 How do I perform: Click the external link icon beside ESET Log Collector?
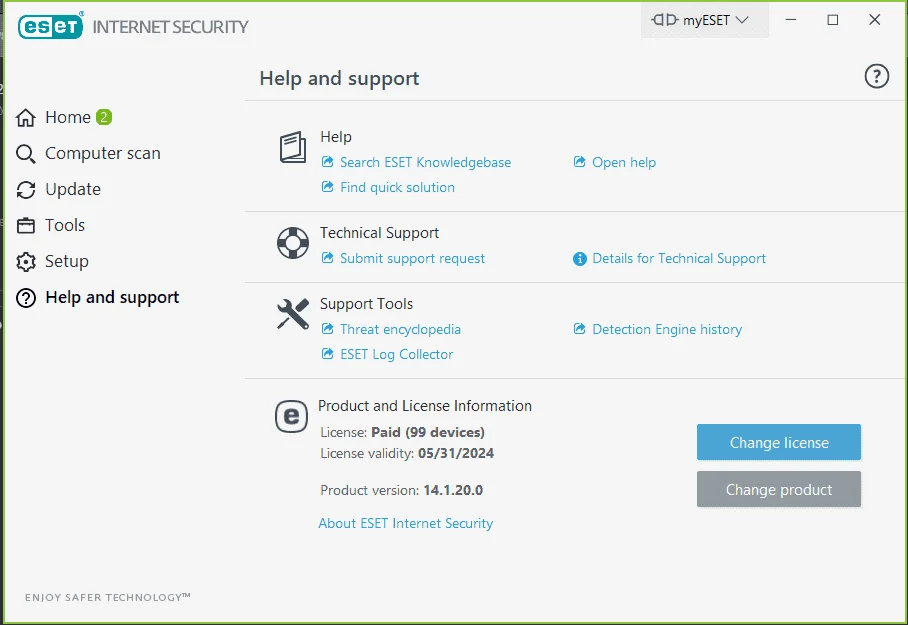pos(328,353)
